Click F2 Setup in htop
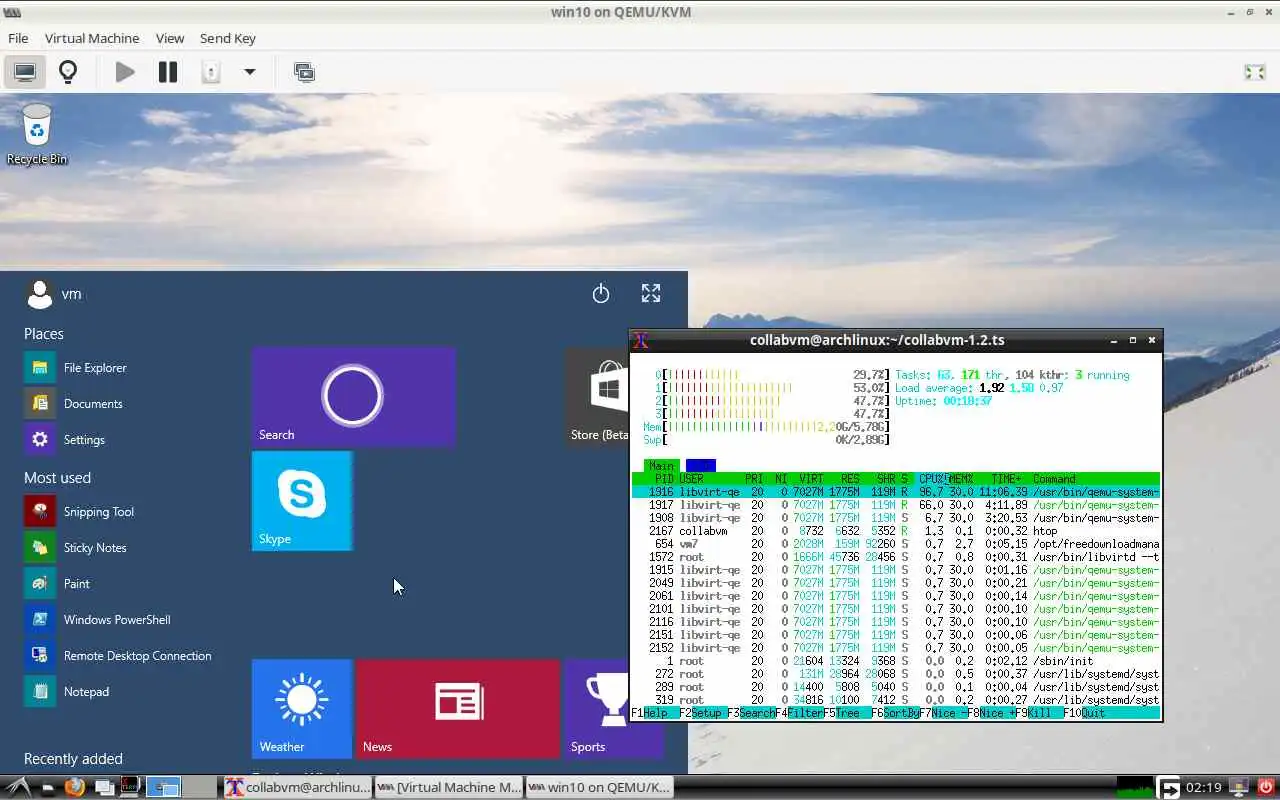 coord(701,713)
